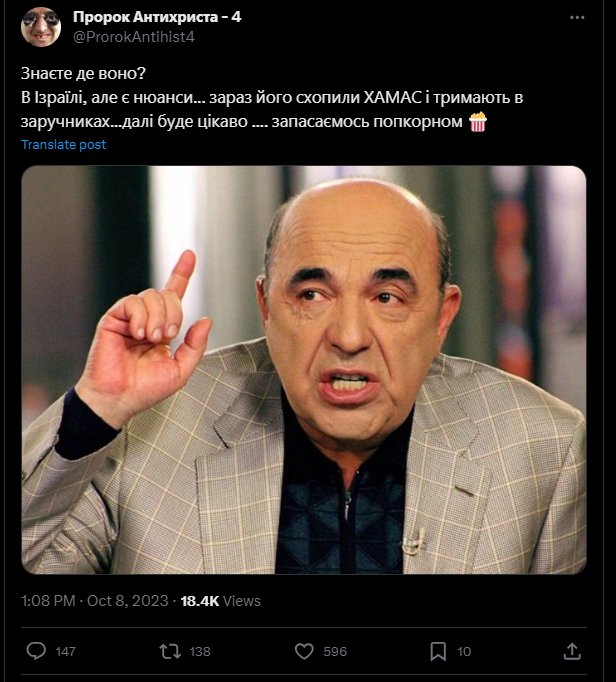Click the 138 reposts count
616x682 pixels.
(x=200, y=651)
